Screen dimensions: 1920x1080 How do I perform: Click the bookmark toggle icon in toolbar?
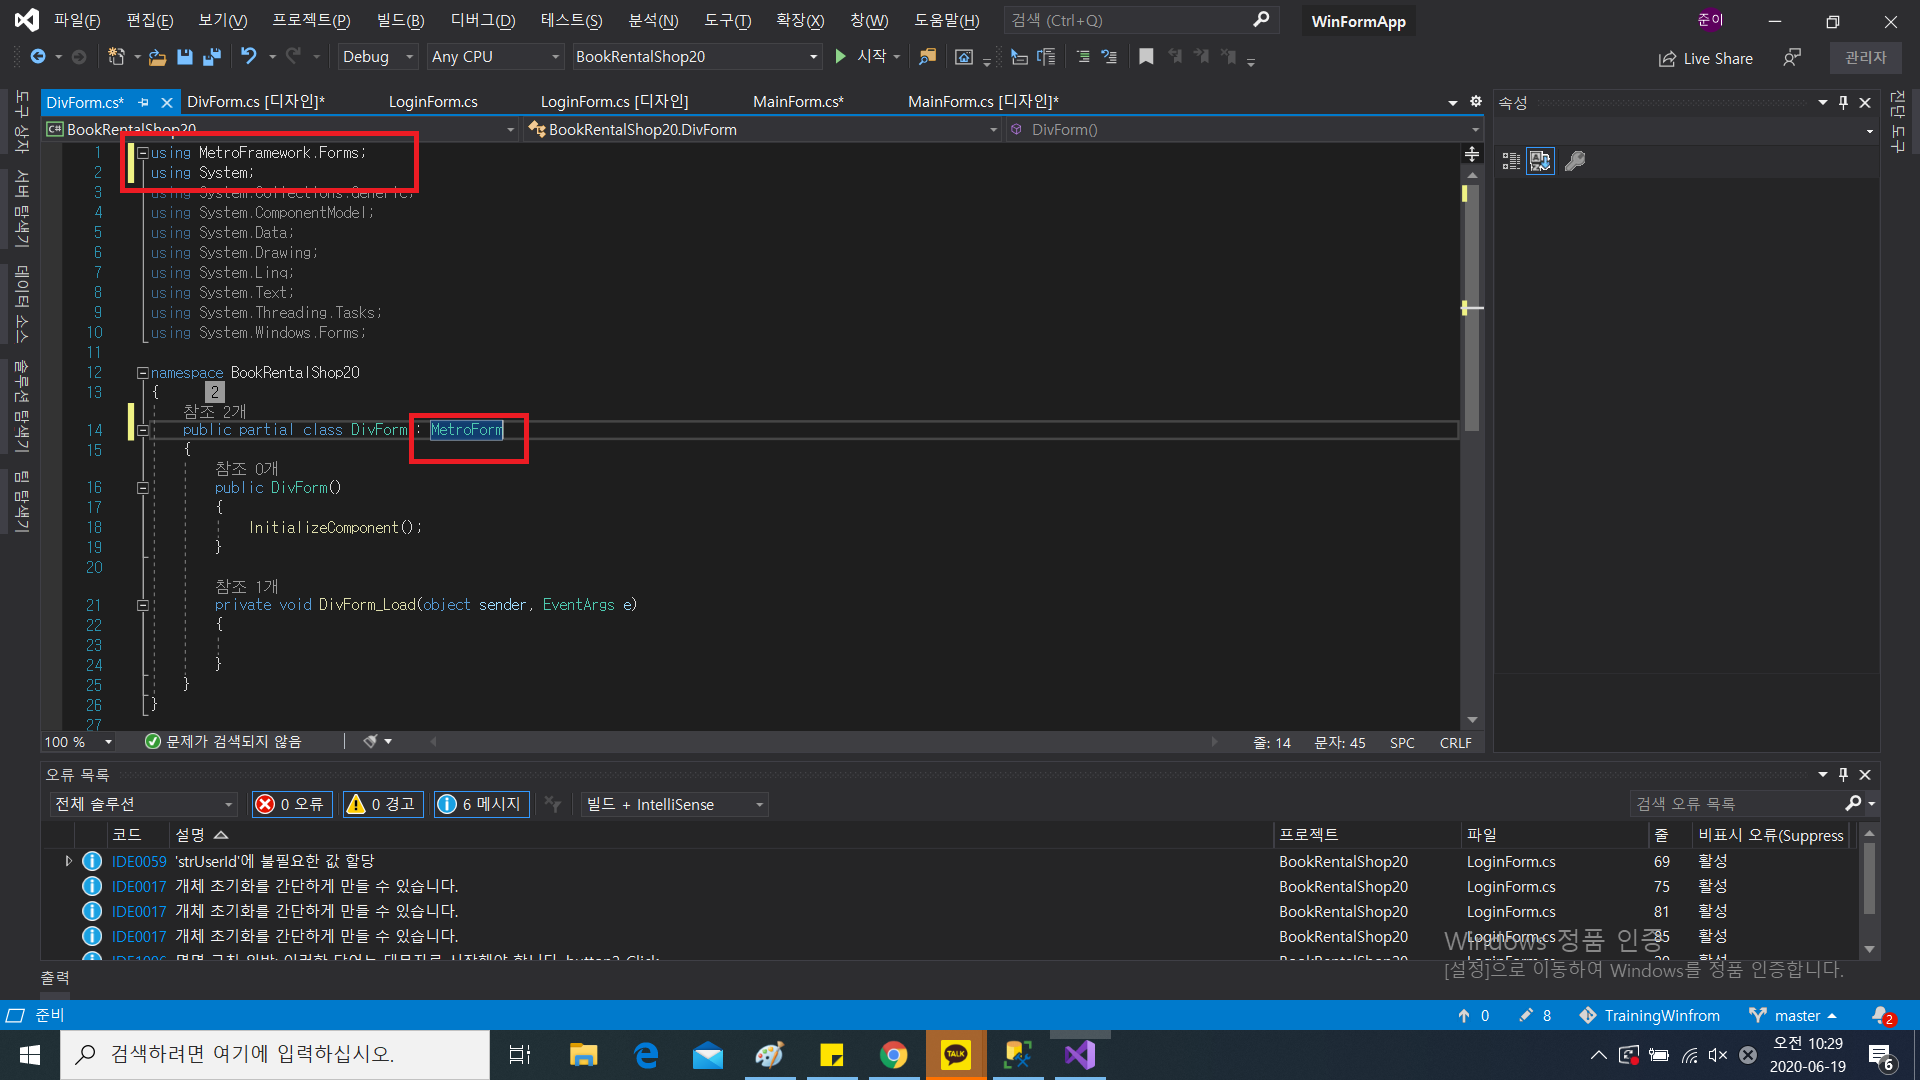(1146, 57)
